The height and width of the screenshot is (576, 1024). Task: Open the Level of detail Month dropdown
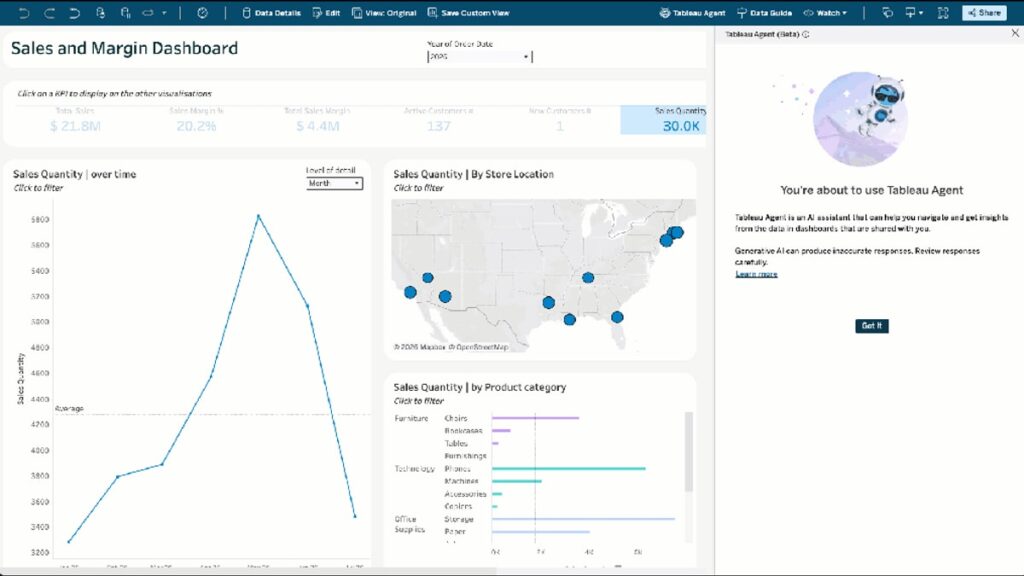click(334, 184)
